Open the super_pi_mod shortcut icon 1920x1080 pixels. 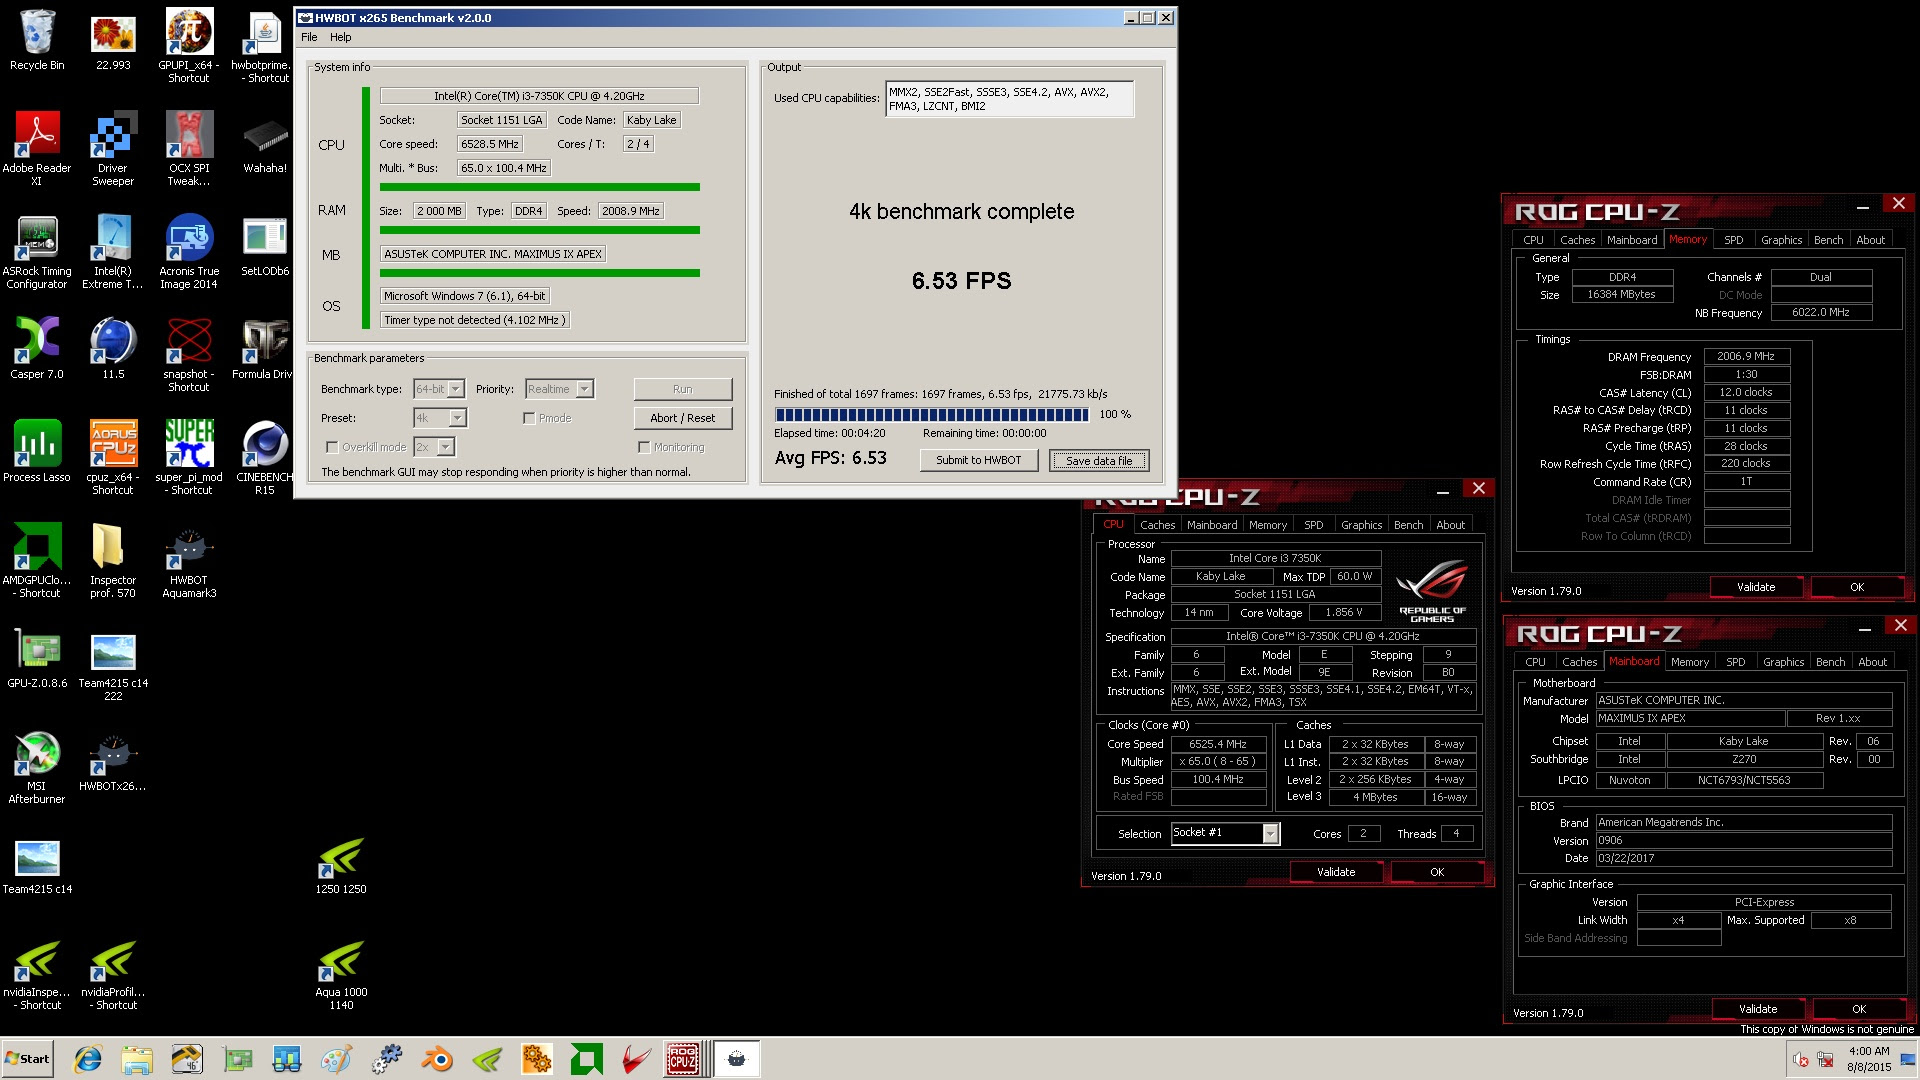click(189, 457)
